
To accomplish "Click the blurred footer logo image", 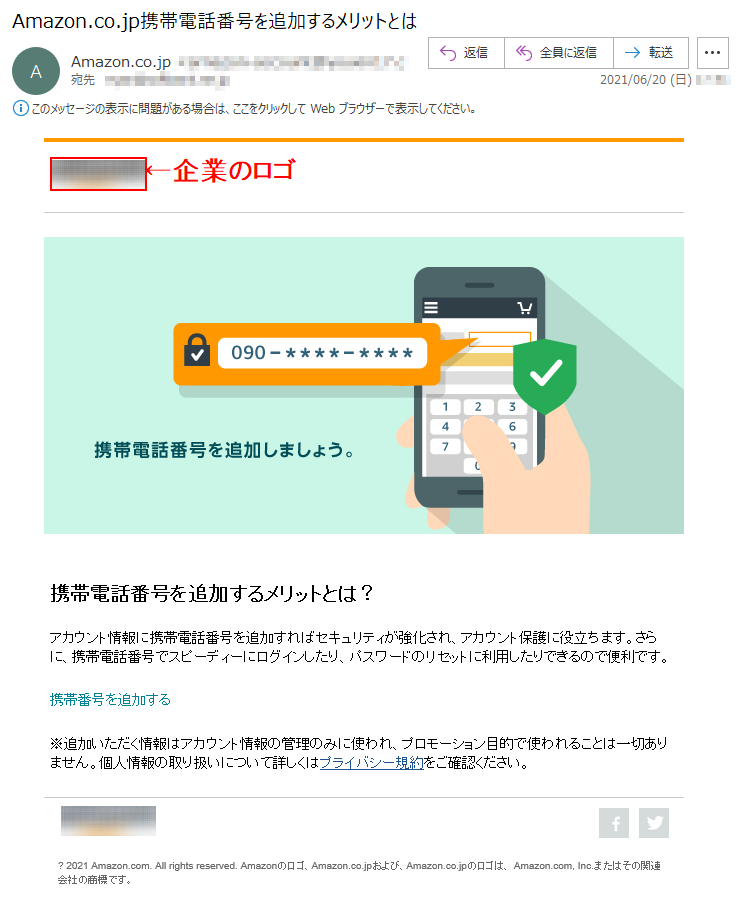I will point(109,821).
